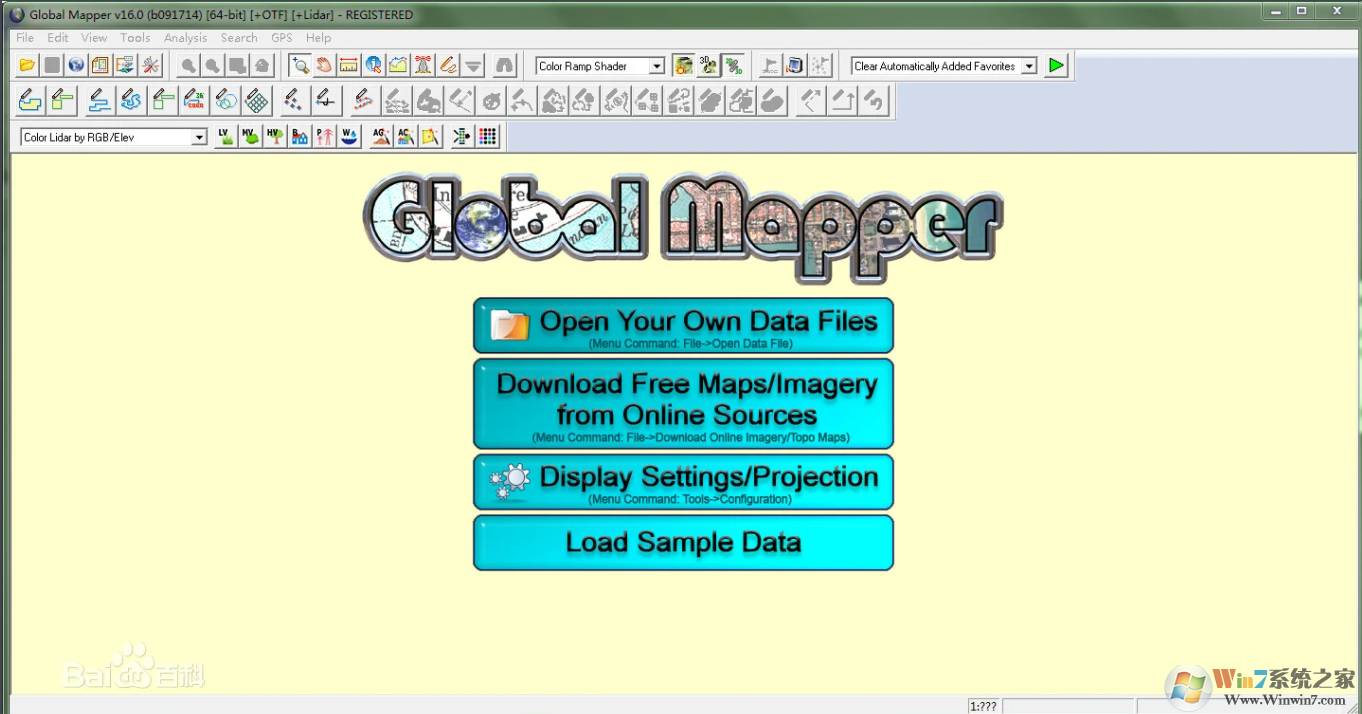The image size is (1362, 714).
Task: Select the Feature Info tool
Action: pyautogui.click(x=372, y=65)
